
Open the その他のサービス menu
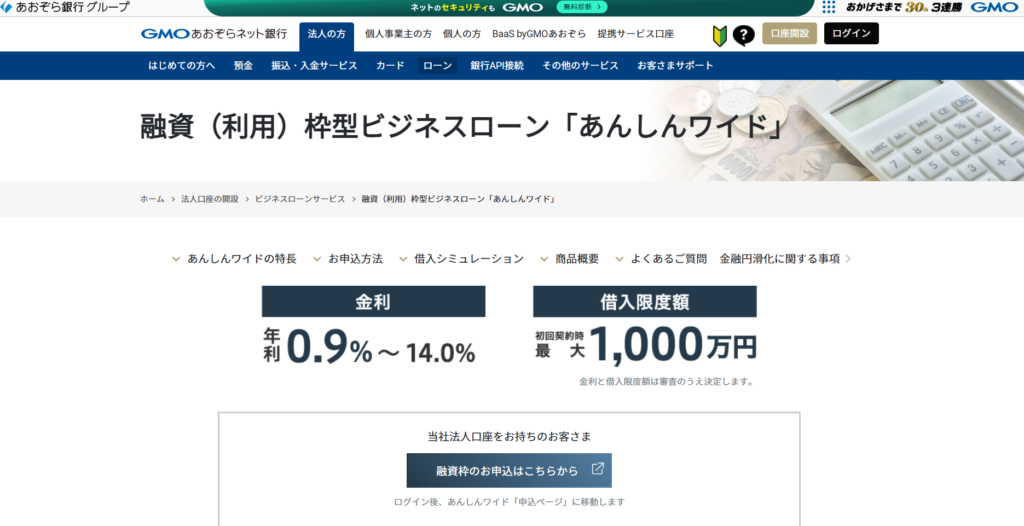point(580,65)
